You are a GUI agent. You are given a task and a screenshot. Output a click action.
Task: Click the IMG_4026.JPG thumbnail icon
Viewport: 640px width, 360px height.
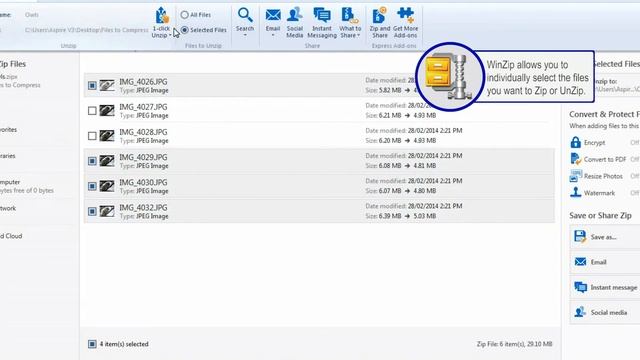point(107,85)
